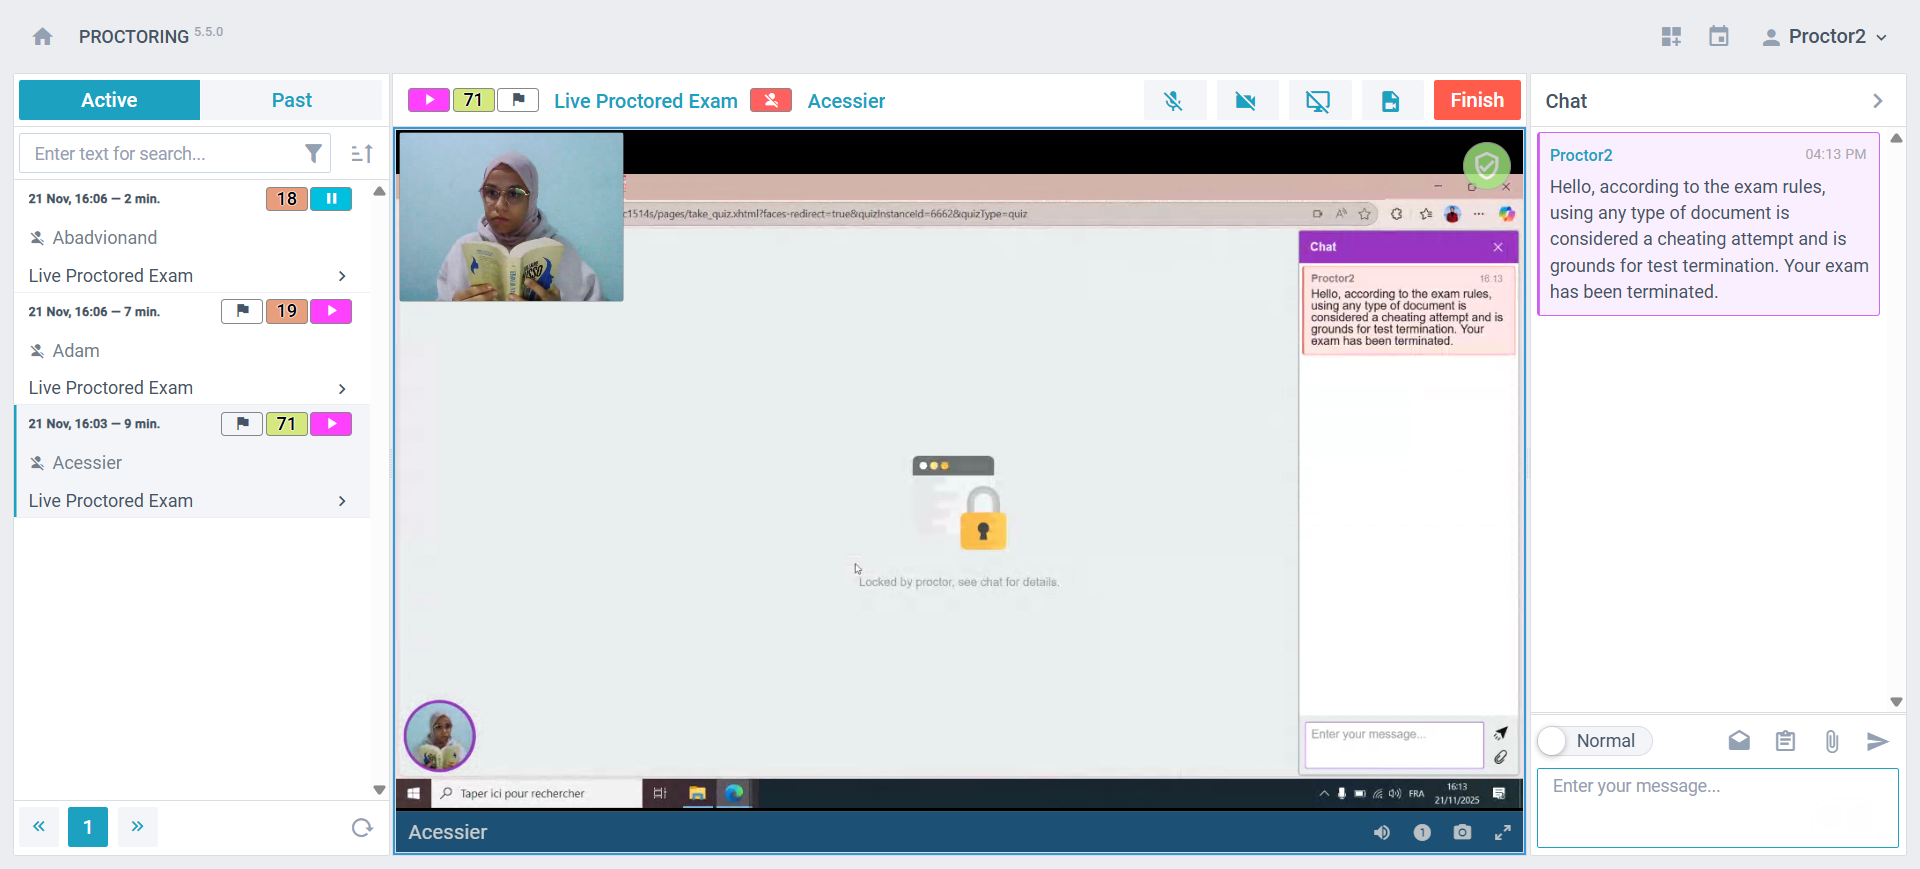Click the flag button in Acessier's session row

[242, 424]
